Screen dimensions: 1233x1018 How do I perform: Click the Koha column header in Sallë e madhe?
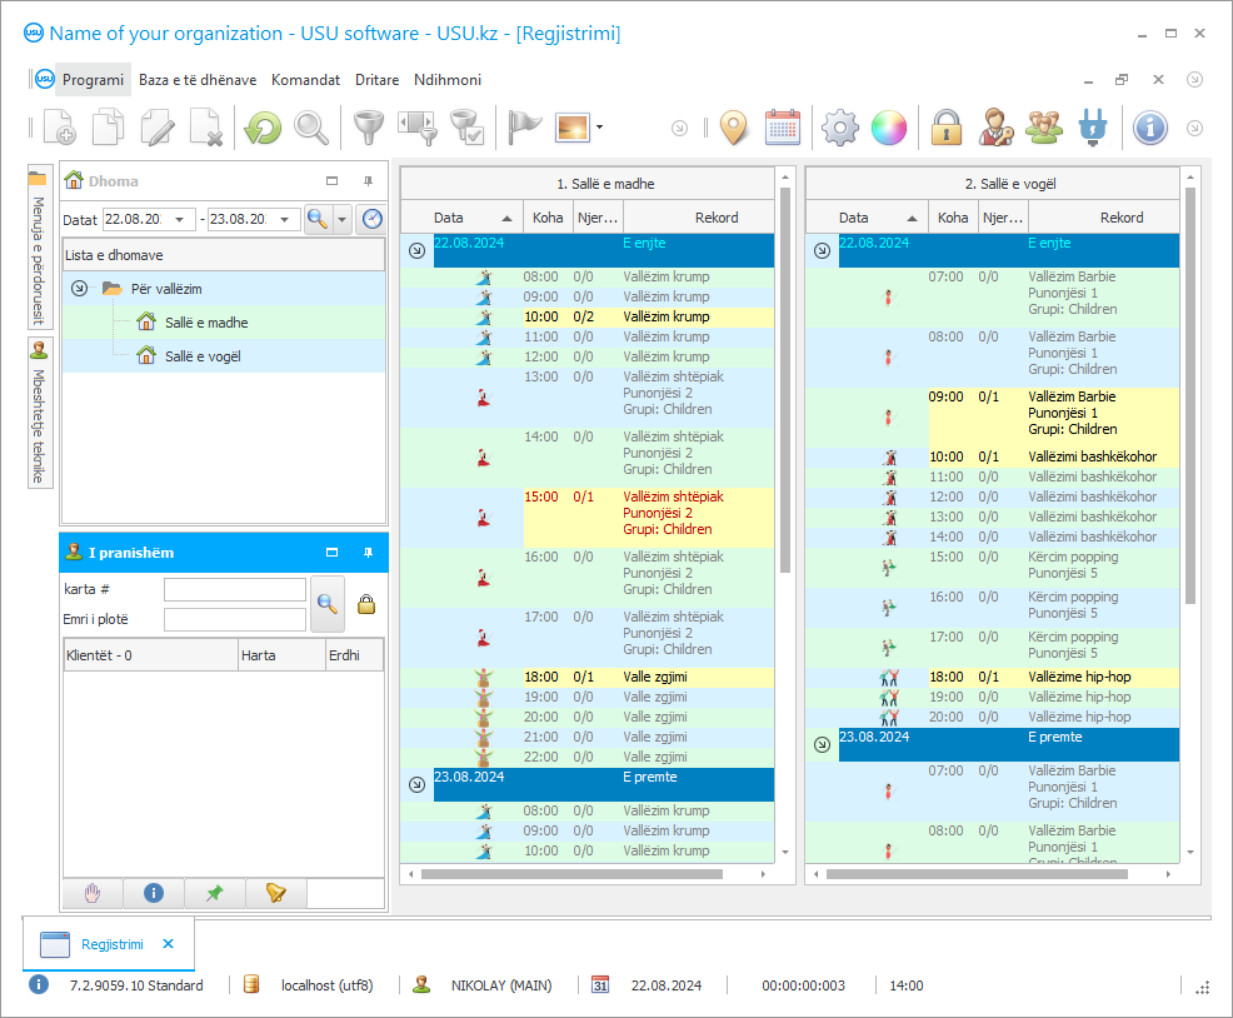tap(547, 218)
